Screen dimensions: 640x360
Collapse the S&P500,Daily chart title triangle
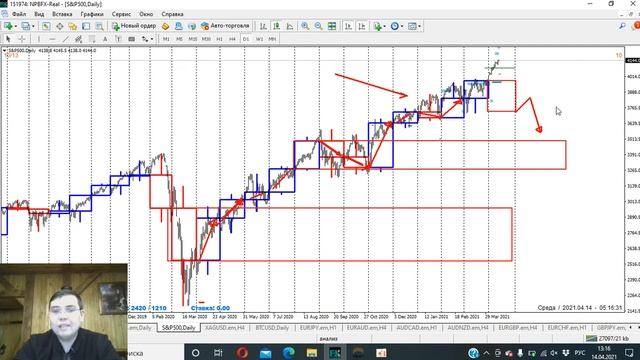(4, 51)
